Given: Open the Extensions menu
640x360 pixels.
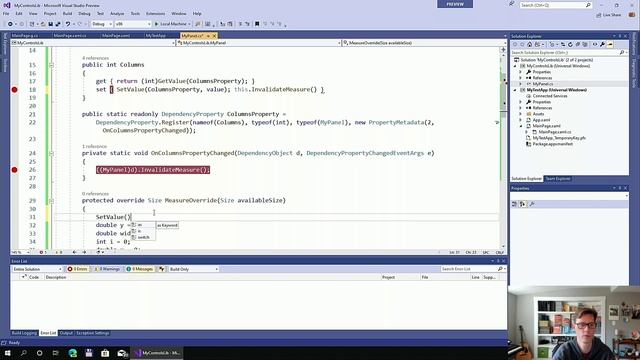Looking at the screenshot, I should (x=156, y=13).
